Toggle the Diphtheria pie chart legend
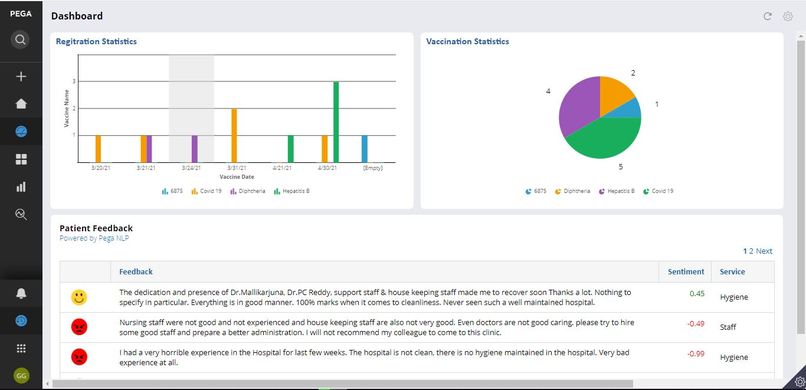806x390 pixels. click(572, 191)
